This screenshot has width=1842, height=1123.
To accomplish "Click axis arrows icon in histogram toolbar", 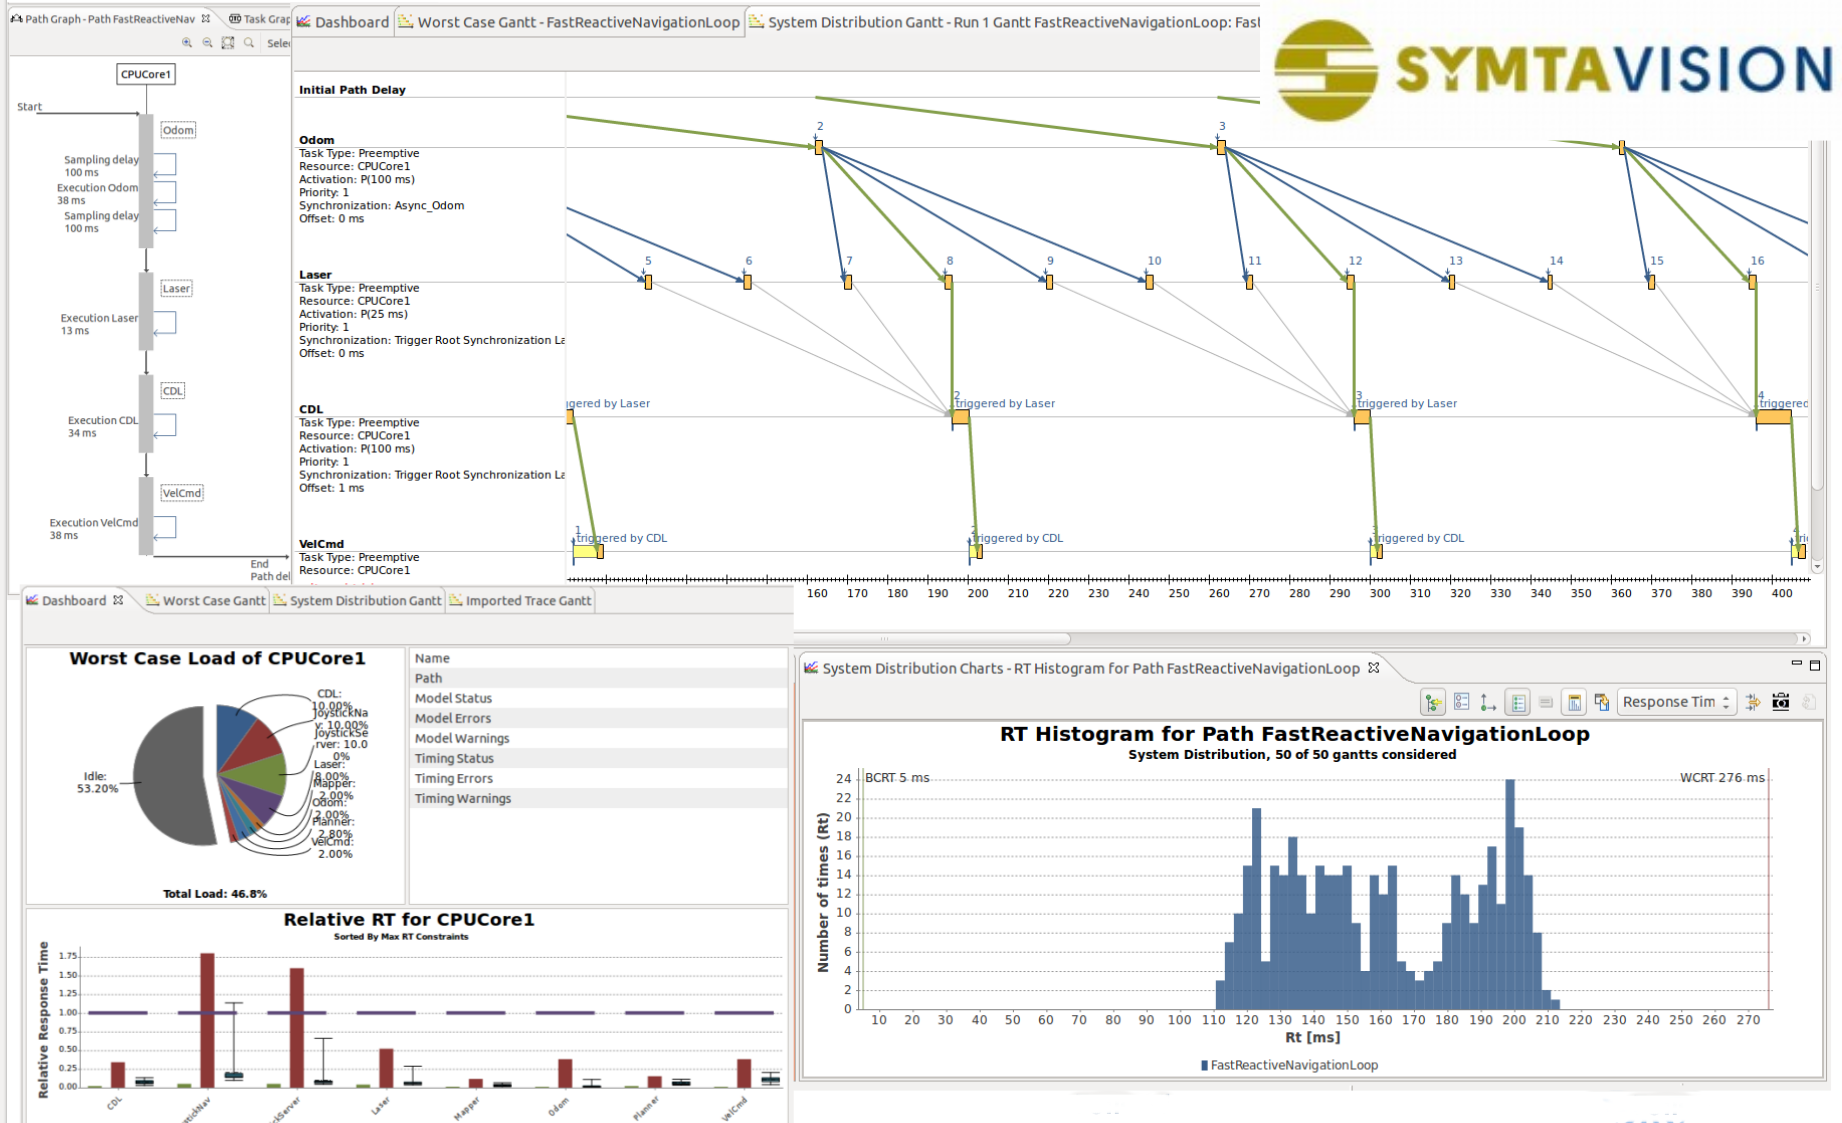I will [1488, 702].
